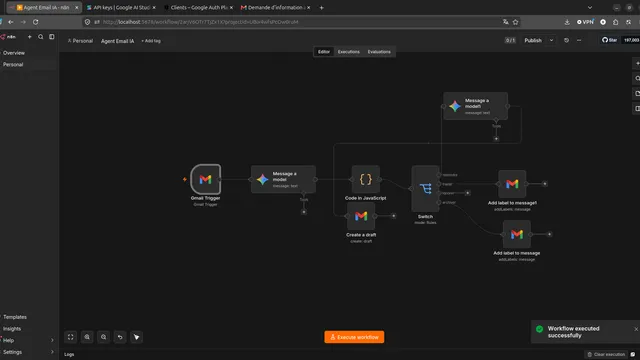Add a tool to the Message a model1 node
This screenshot has height=360, width=640.
coord(496,139)
